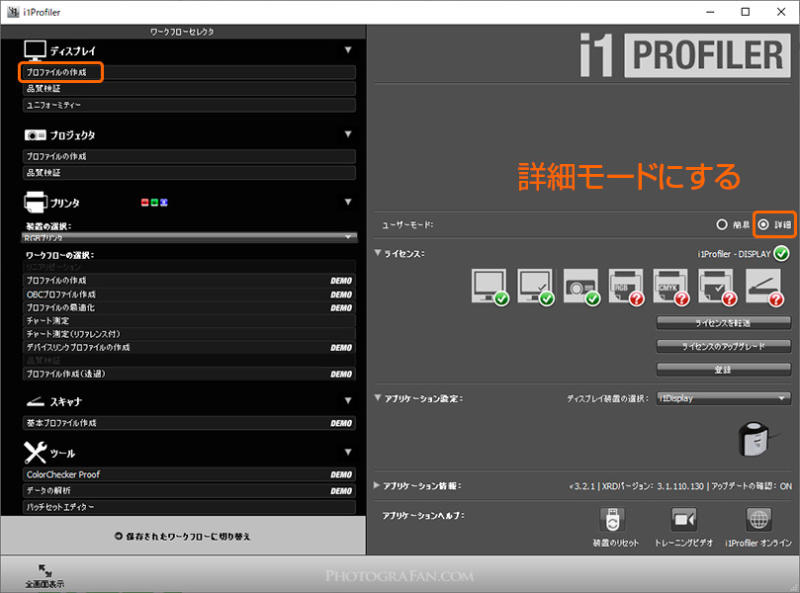Click the Scanner section icon
The height and width of the screenshot is (593, 800).
point(35,402)
